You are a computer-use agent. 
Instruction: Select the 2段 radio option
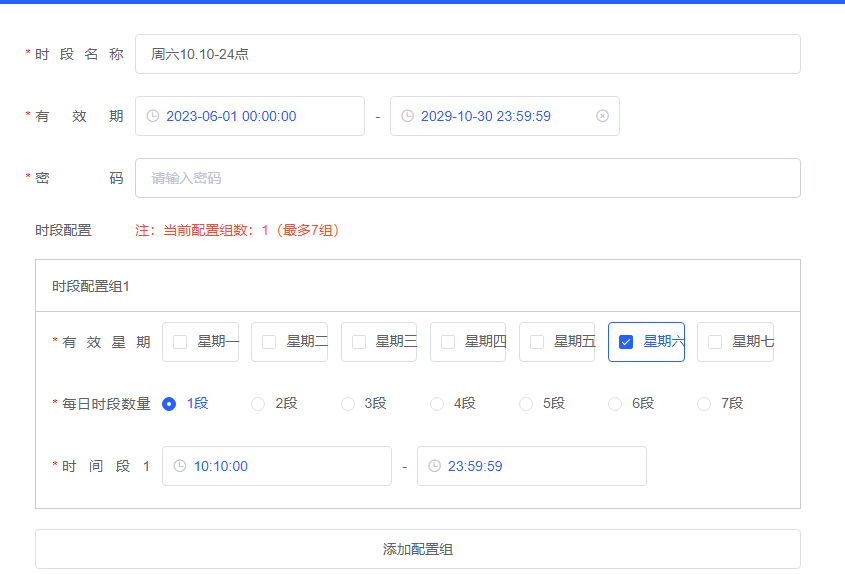[x=258, y=404]
